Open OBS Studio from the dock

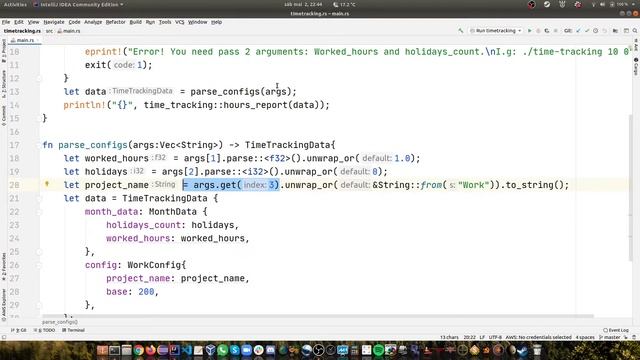(x=318, y=350)
